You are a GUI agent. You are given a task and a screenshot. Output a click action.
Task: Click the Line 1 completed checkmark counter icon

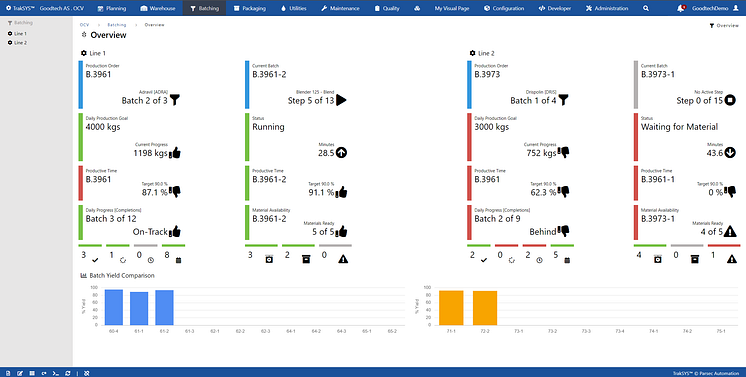pos(95,260)
